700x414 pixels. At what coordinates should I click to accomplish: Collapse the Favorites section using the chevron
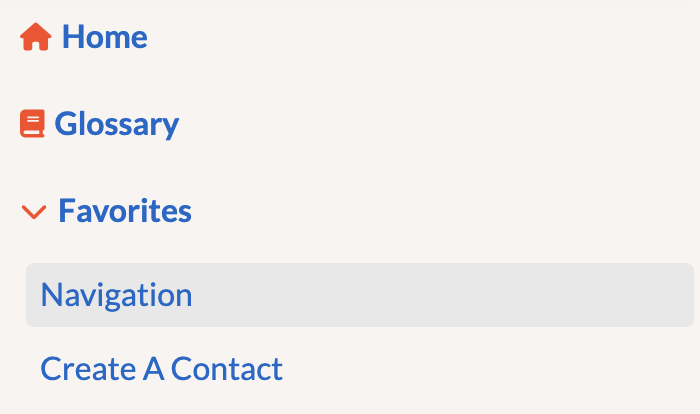pos(34,212)
